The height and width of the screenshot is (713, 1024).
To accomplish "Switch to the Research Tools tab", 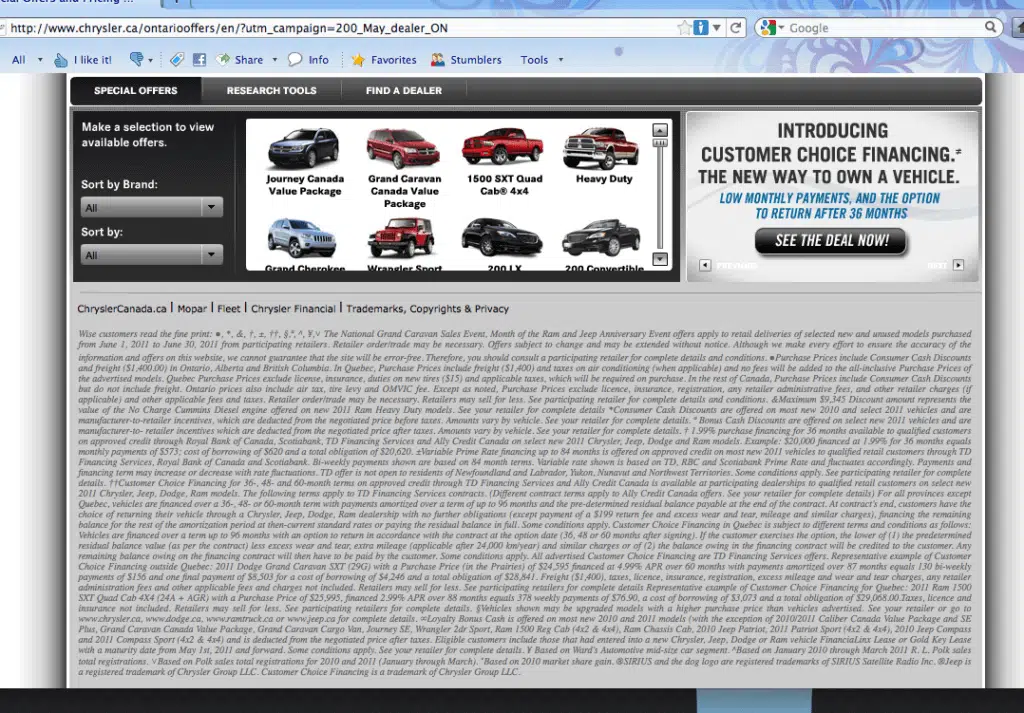I will pyautogui.click(x=271, y=91).
